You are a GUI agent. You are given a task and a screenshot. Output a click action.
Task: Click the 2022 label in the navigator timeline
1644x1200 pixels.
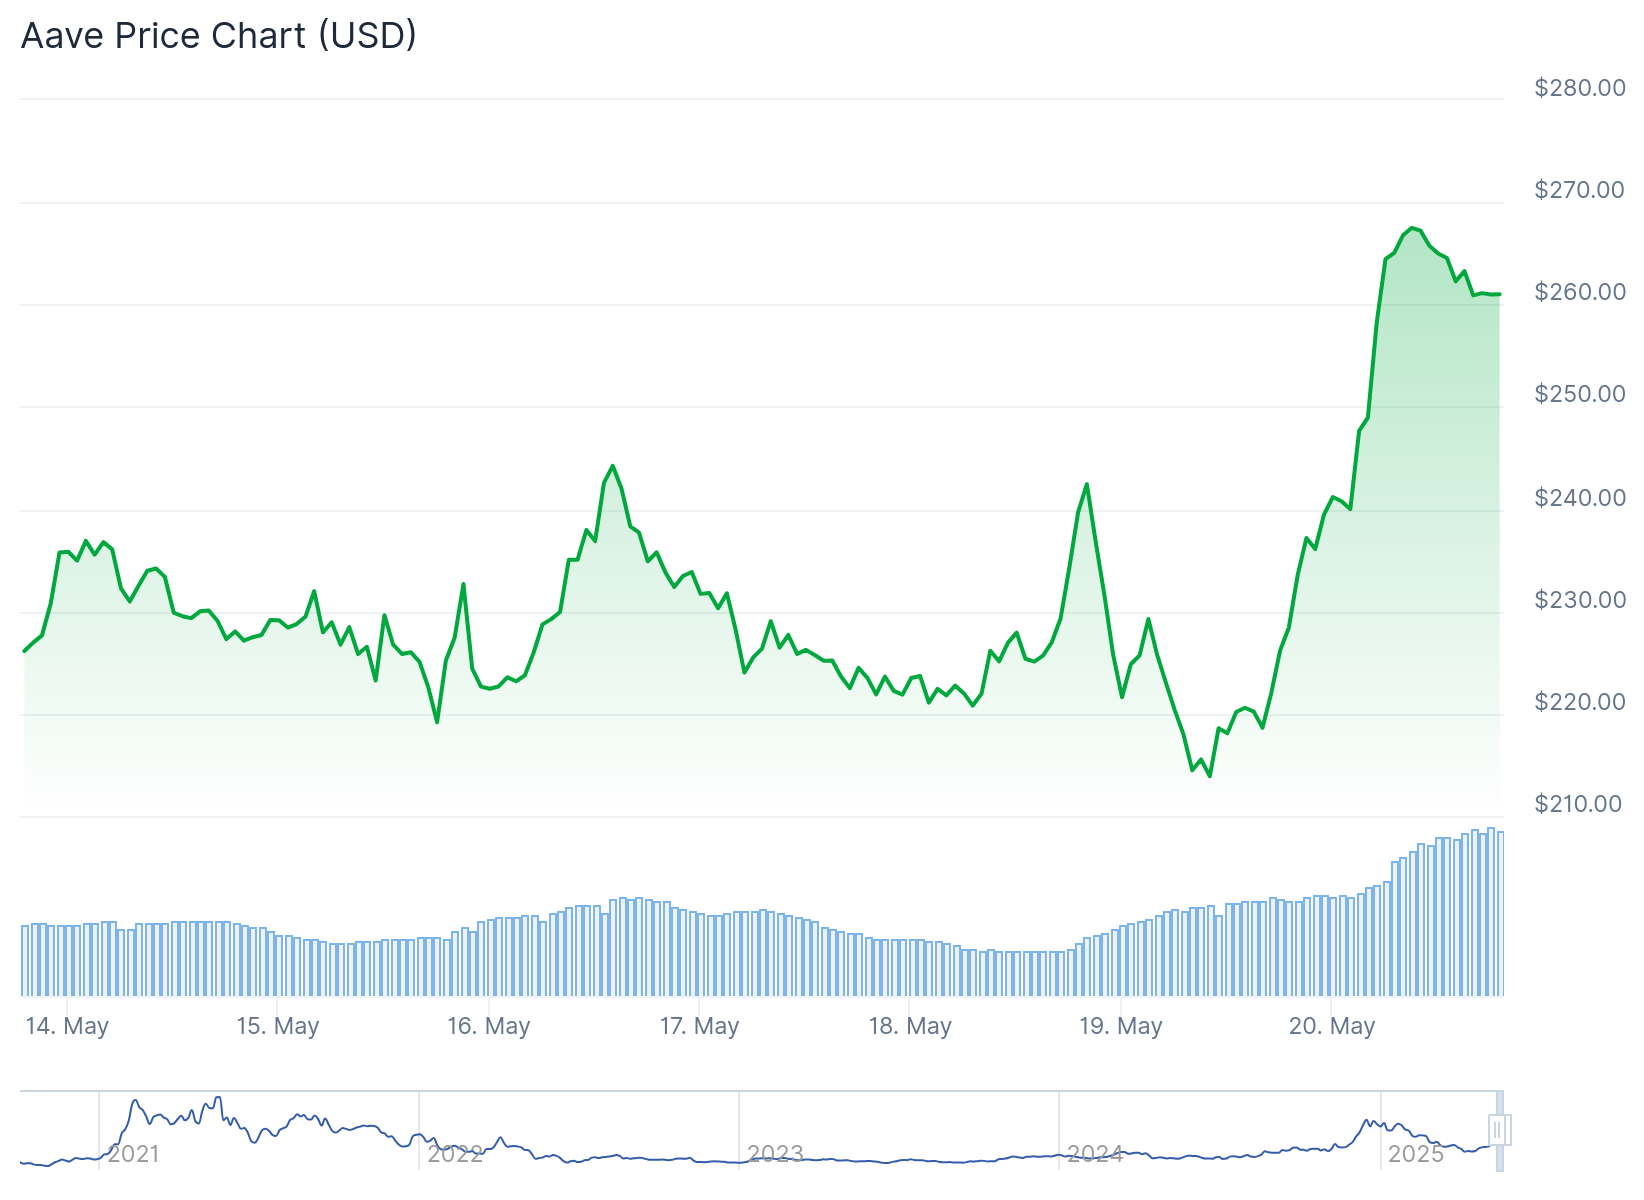point(455,1154)
